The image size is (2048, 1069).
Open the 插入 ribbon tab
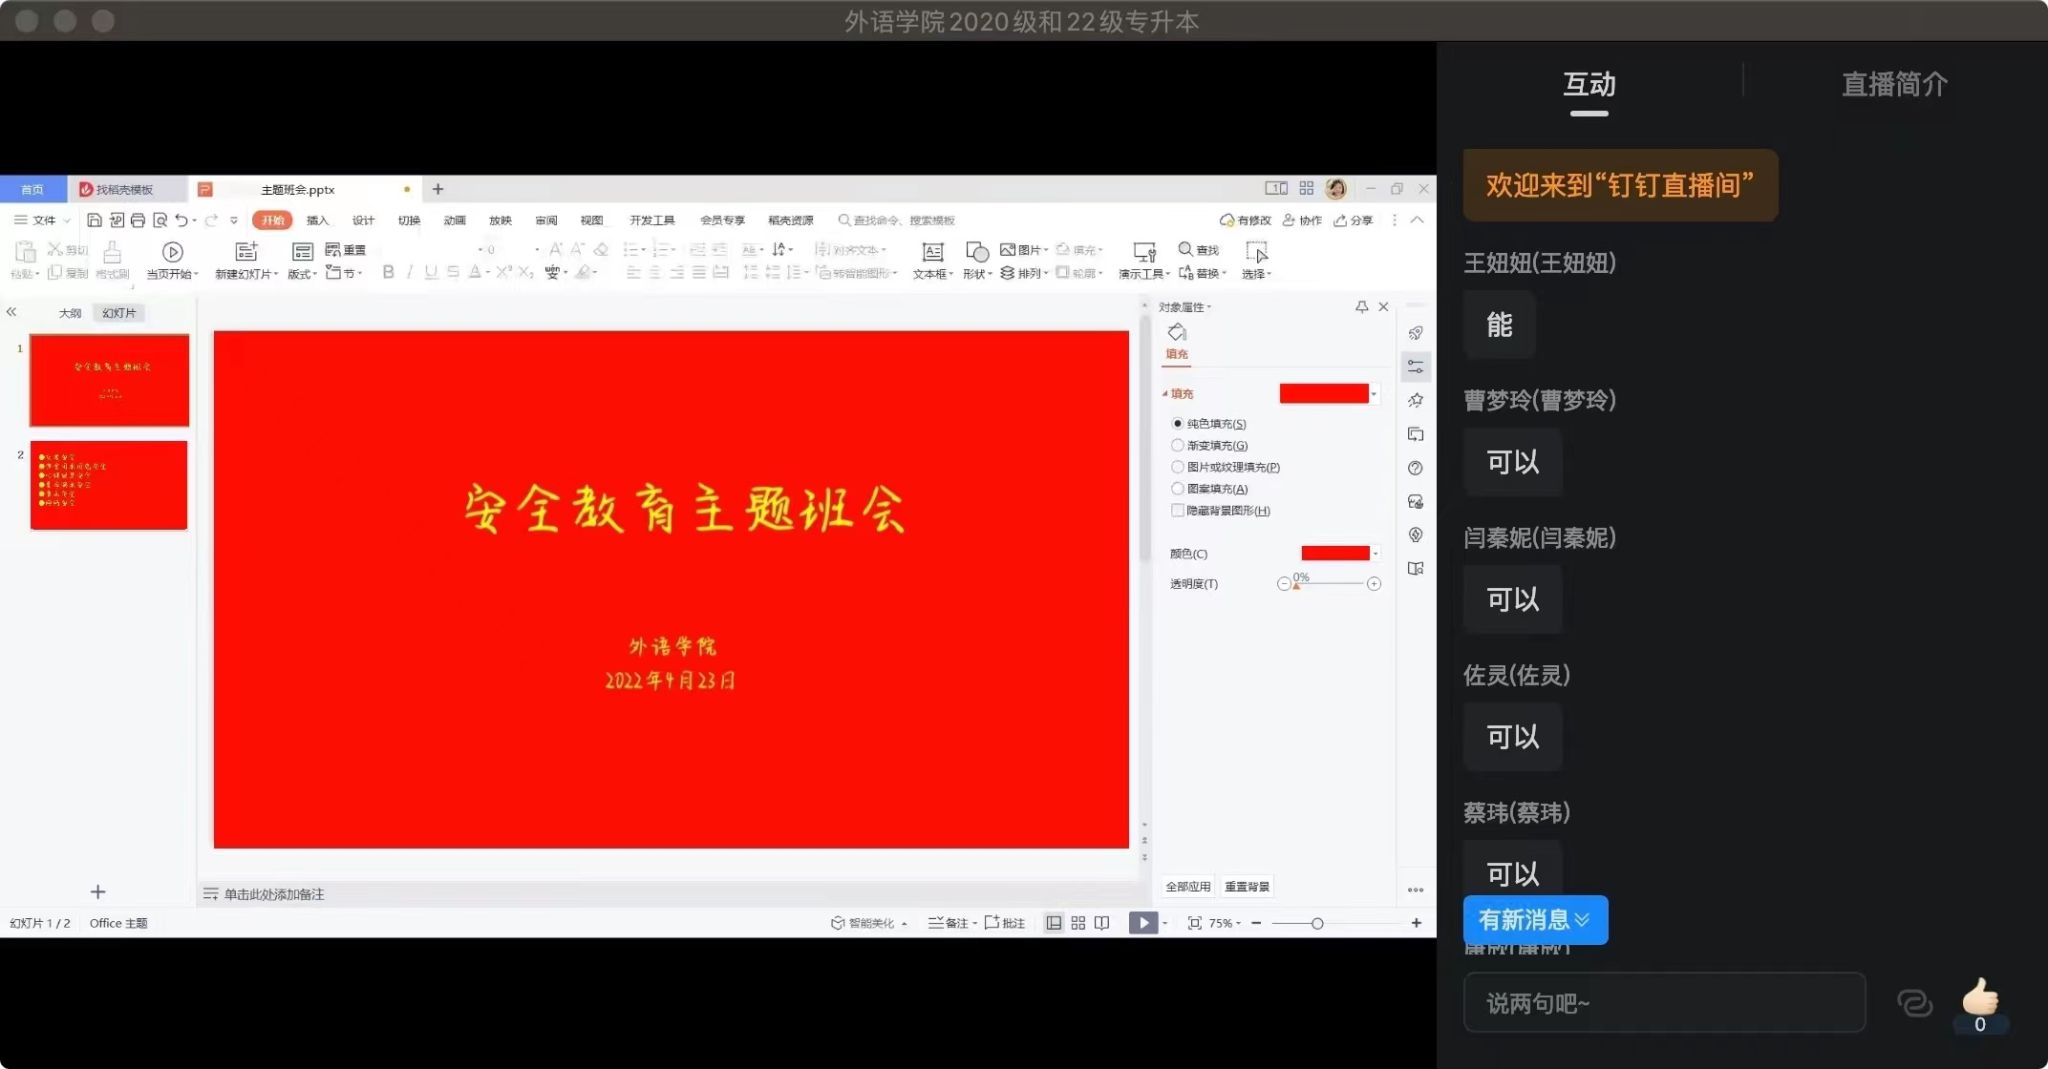tap(317, 220)
